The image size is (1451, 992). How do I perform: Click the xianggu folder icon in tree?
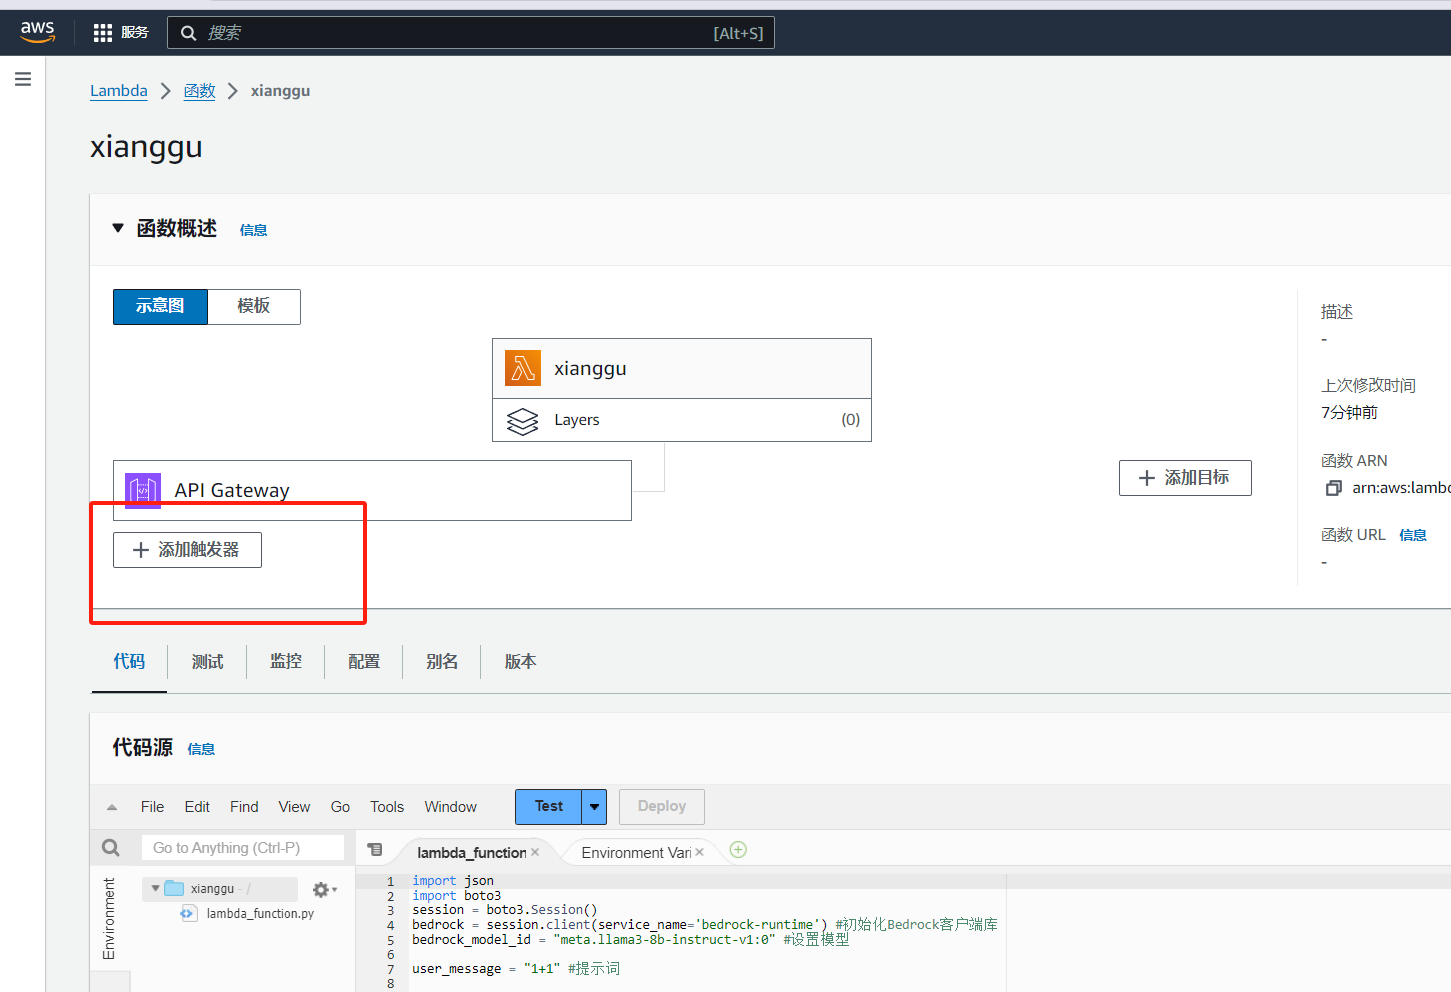click(x=175, y=888)
